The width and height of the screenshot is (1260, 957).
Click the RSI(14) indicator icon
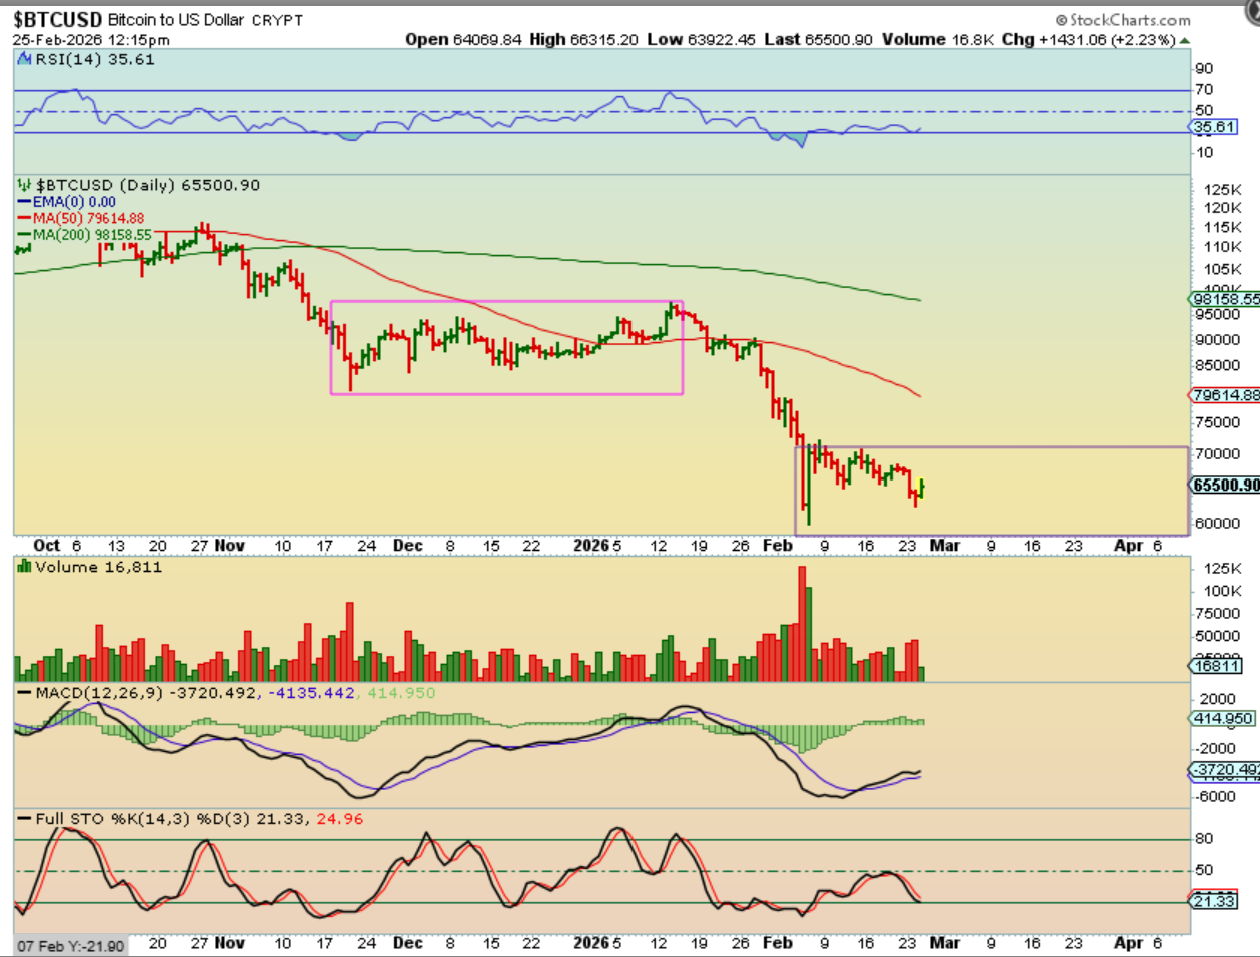(25, 60)
